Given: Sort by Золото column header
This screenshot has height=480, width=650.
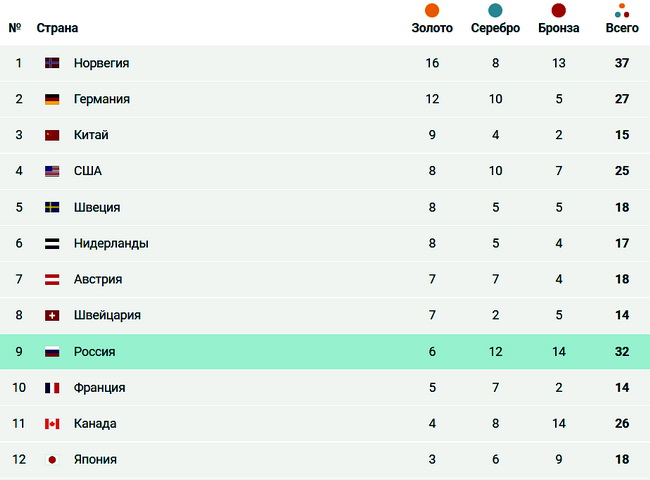Looking at the screenshot, I should (x=432, y=28).
